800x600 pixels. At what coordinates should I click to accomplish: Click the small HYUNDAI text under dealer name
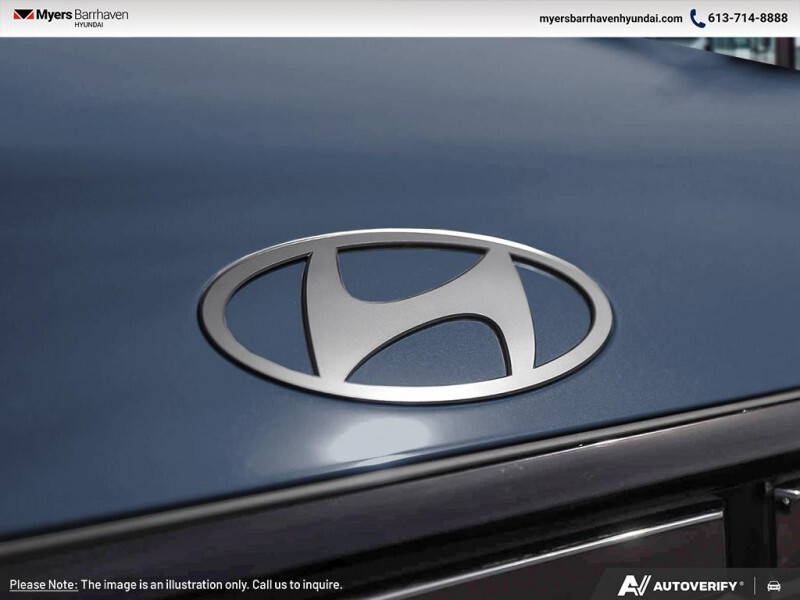tap(88, 25)
